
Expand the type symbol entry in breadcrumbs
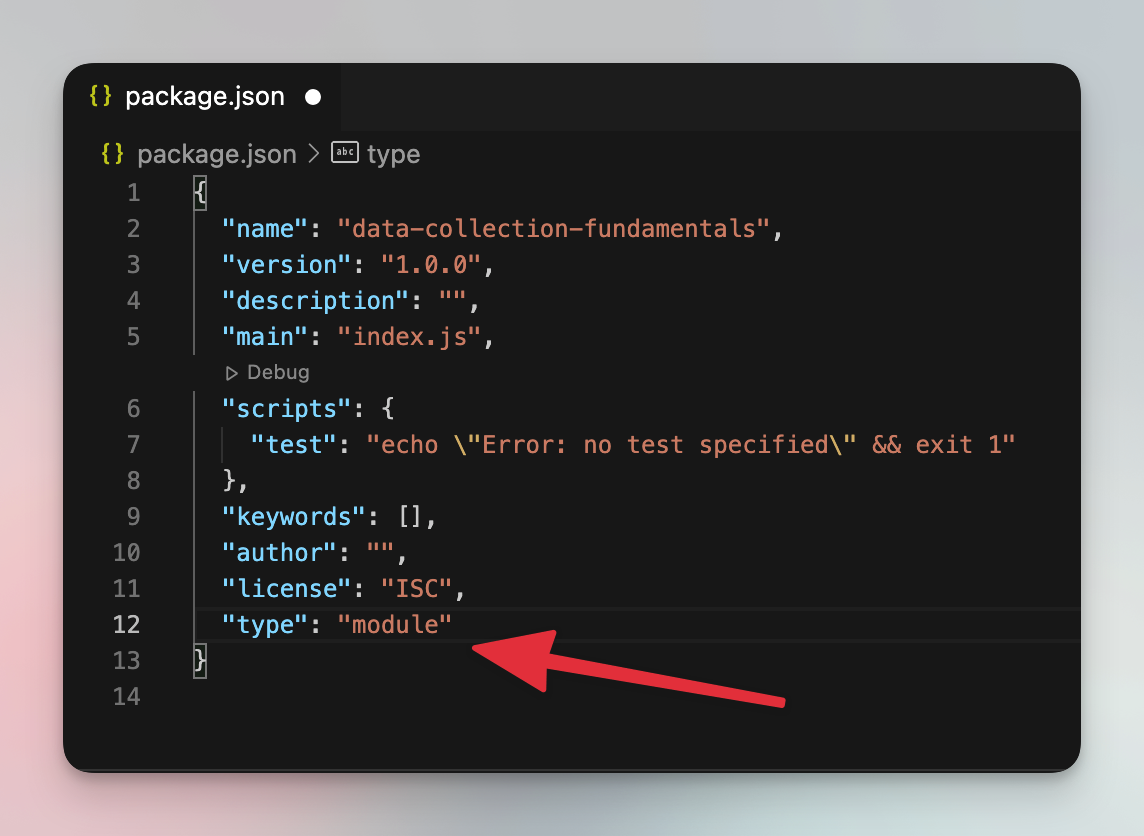coord(393,153)
